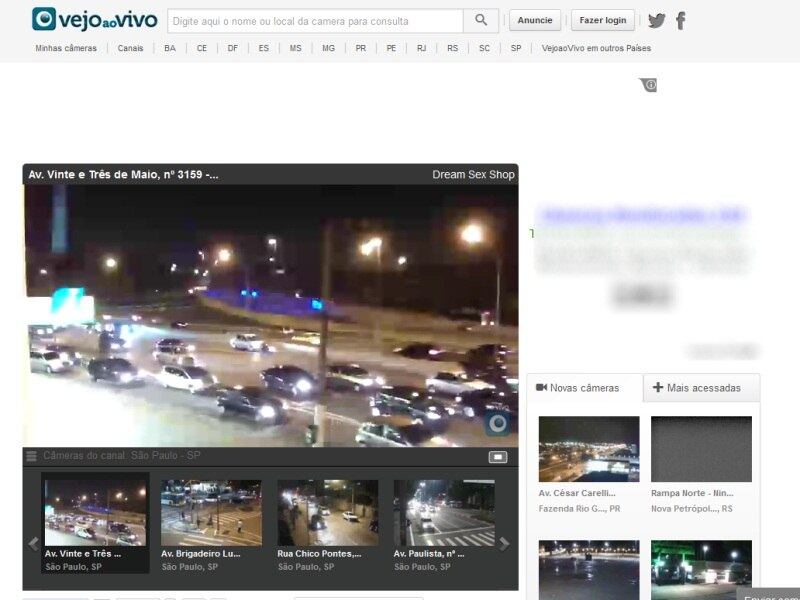This screenshot has width=800, height=600.
Task: Click Nova Petrópol..., RS location
Action: [691, 509]
